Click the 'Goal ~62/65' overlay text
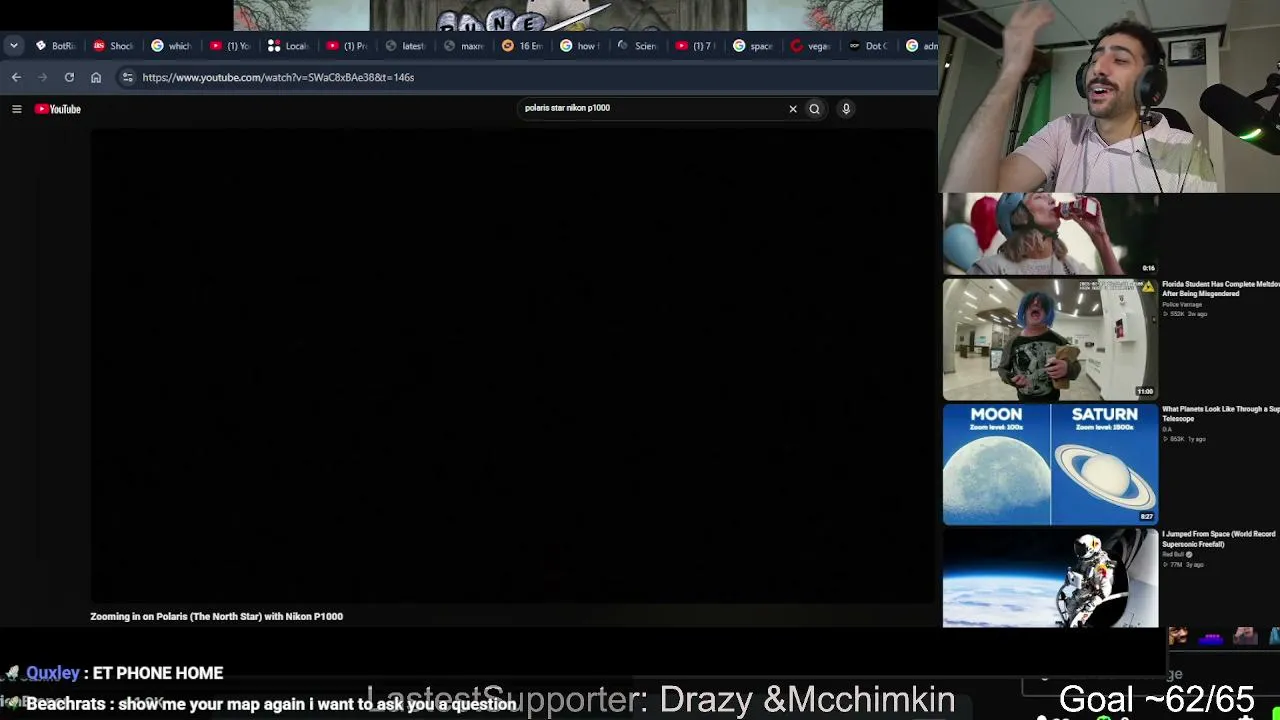1280x720 pixels. click(x=1156, y=699)
